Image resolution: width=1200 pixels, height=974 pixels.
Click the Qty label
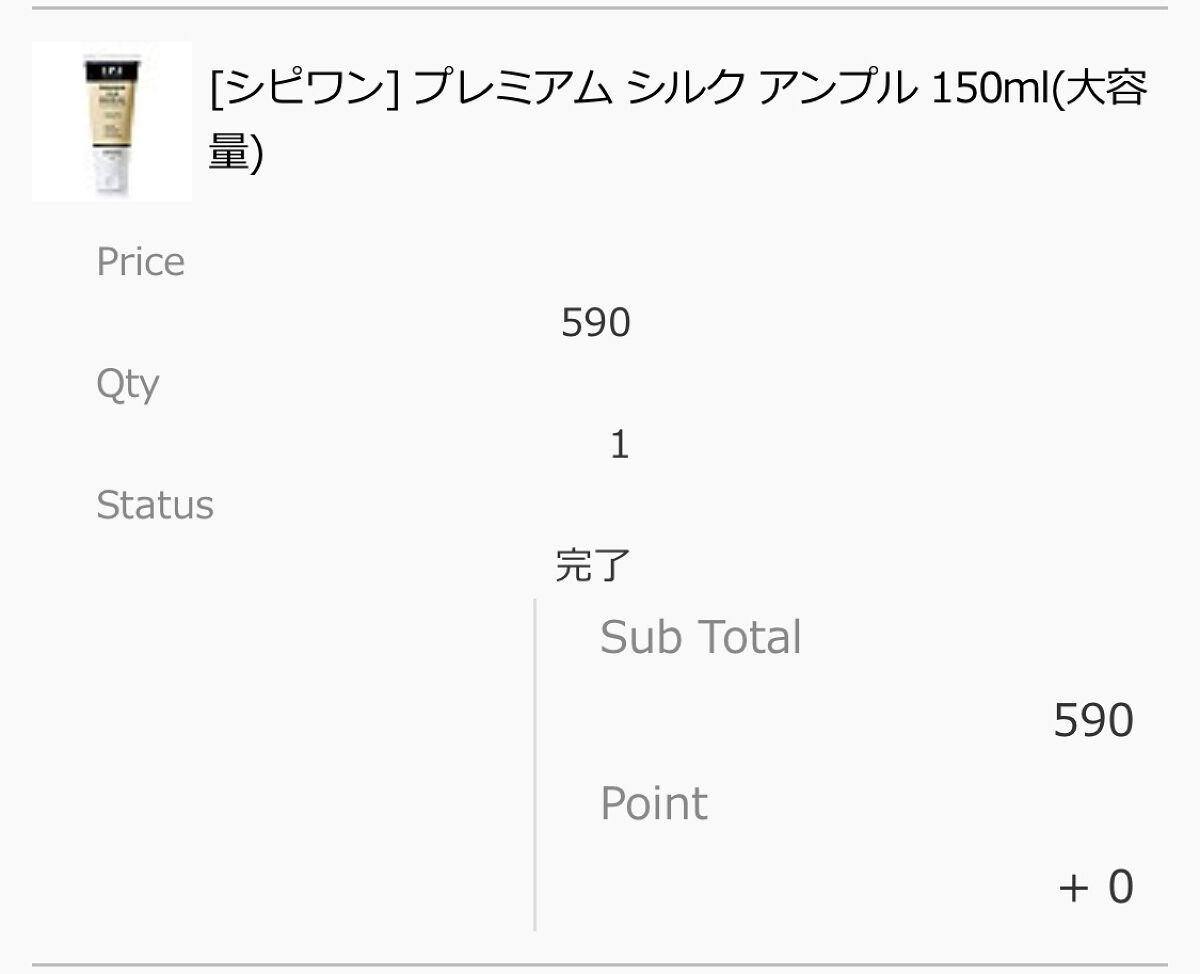(127, 384)
